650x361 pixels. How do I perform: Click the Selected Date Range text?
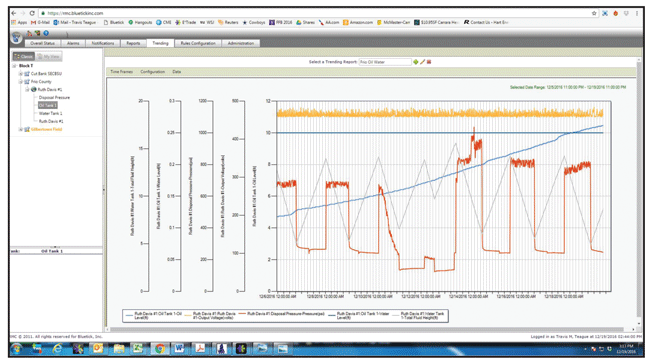[568, 87]
